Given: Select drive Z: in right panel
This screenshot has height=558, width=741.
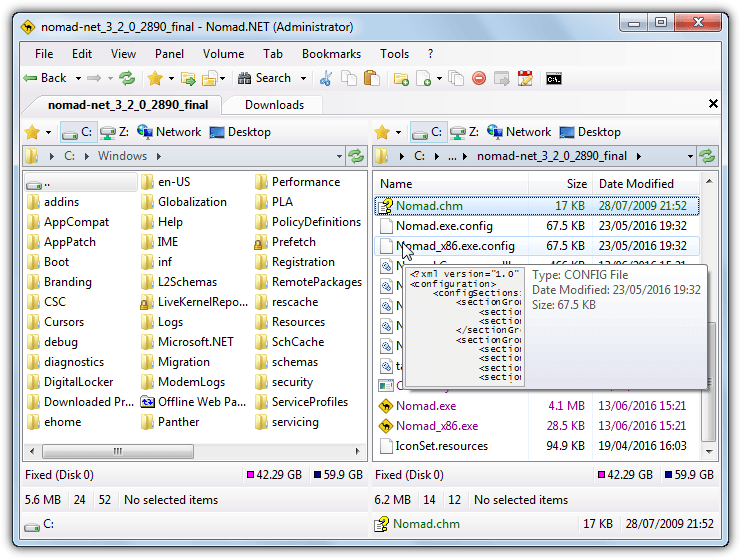Looking at the screenshot, I should click(x=465, y=132).
